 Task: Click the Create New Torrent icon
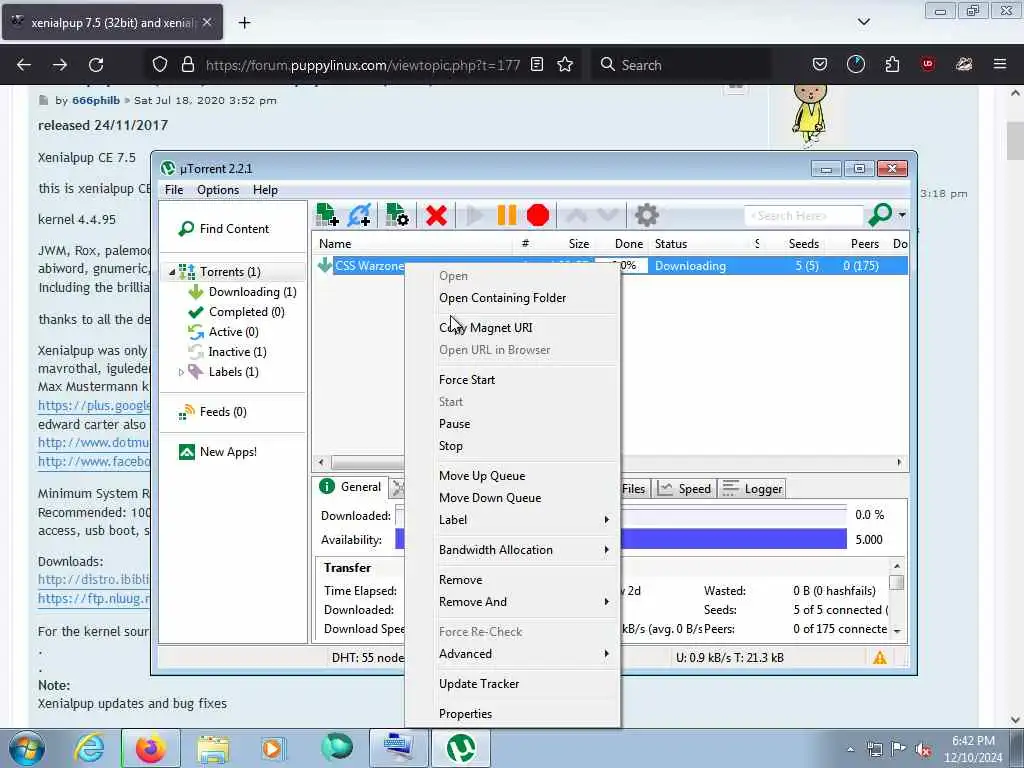[x=397, y=215]
